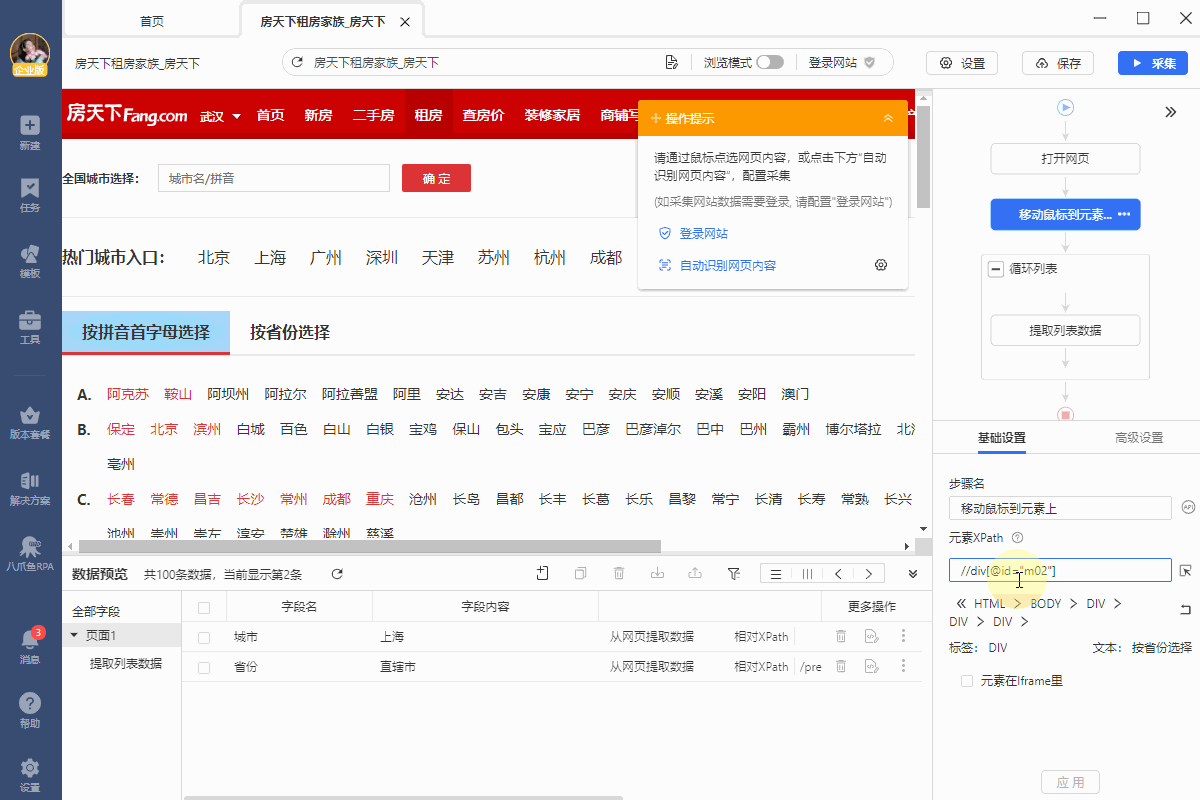Open 帮助 in the left sidebar

pyautogui.click(x=30, y=710)
